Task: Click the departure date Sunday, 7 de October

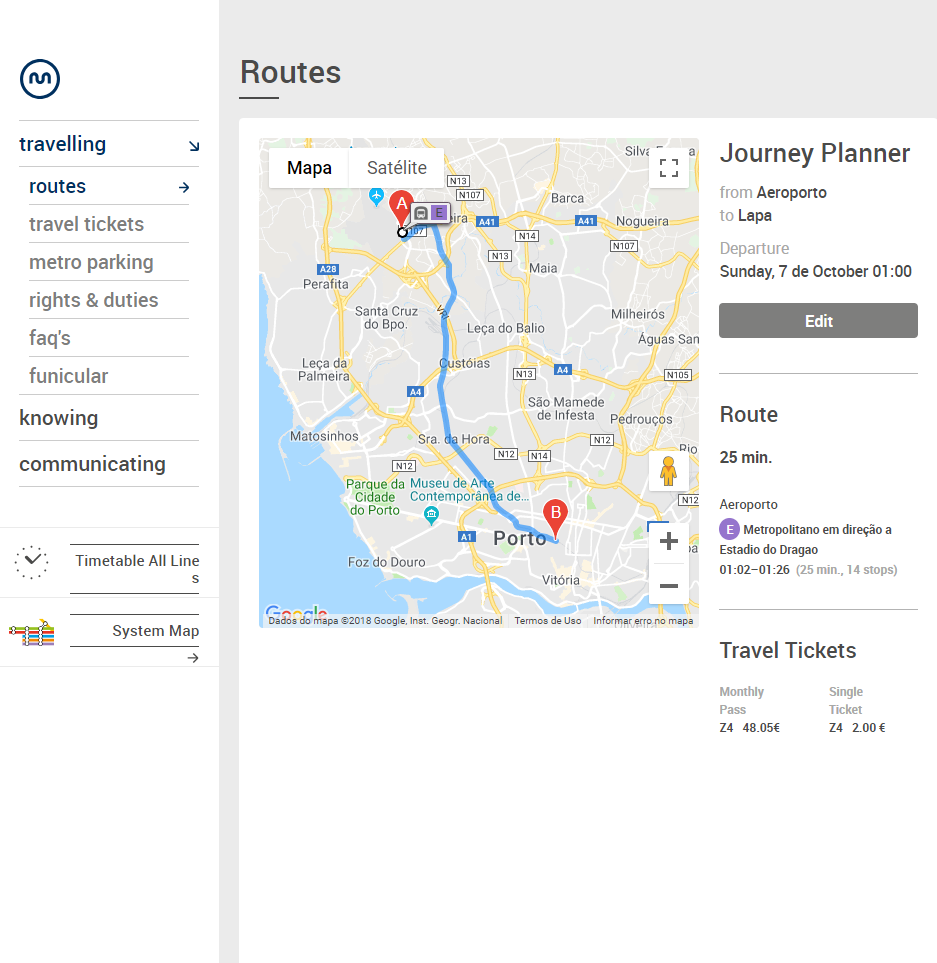Action: pyautogui.click(x=815, y=271)
